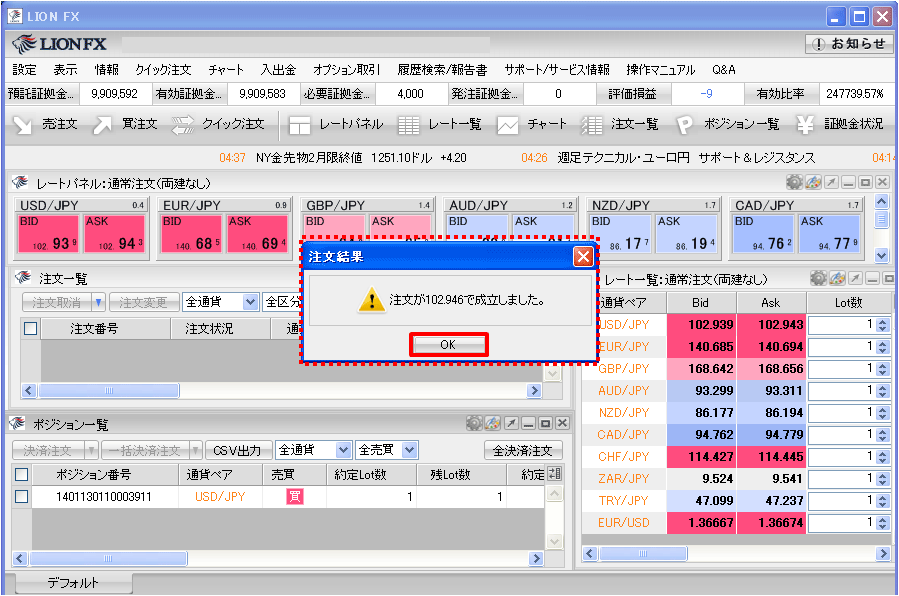This screenshot has width=899, height=596.
Task: Open the Q&A menu
Action: [724, 70]
